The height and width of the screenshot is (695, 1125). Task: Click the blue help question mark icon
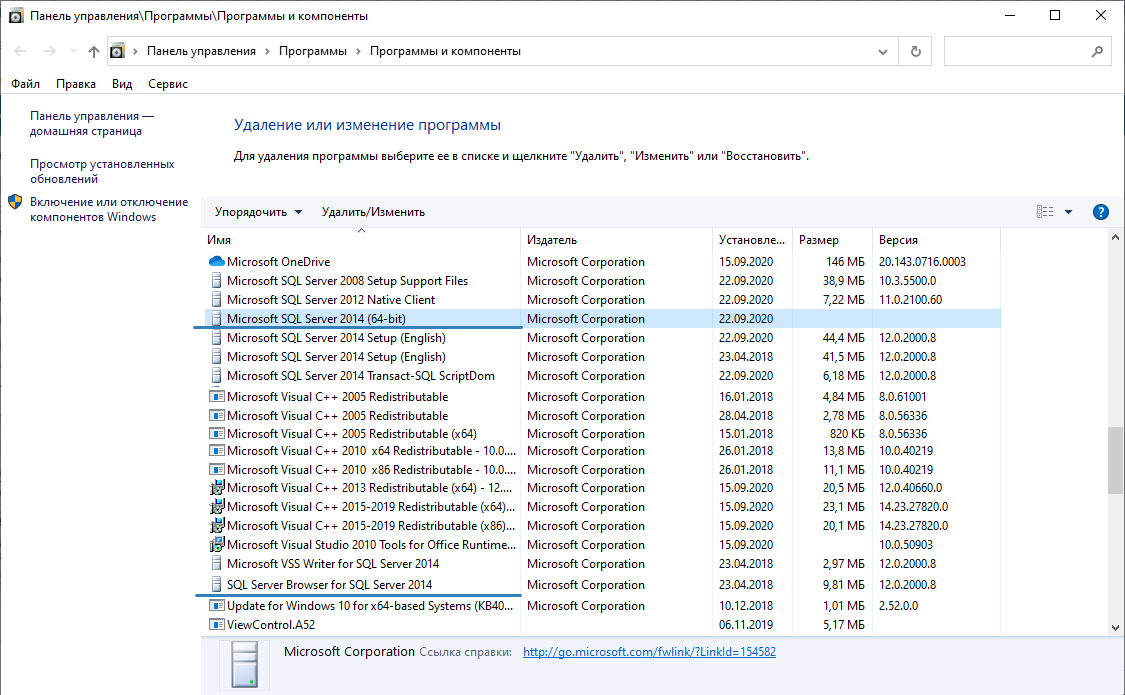[x=1101, y=212]
